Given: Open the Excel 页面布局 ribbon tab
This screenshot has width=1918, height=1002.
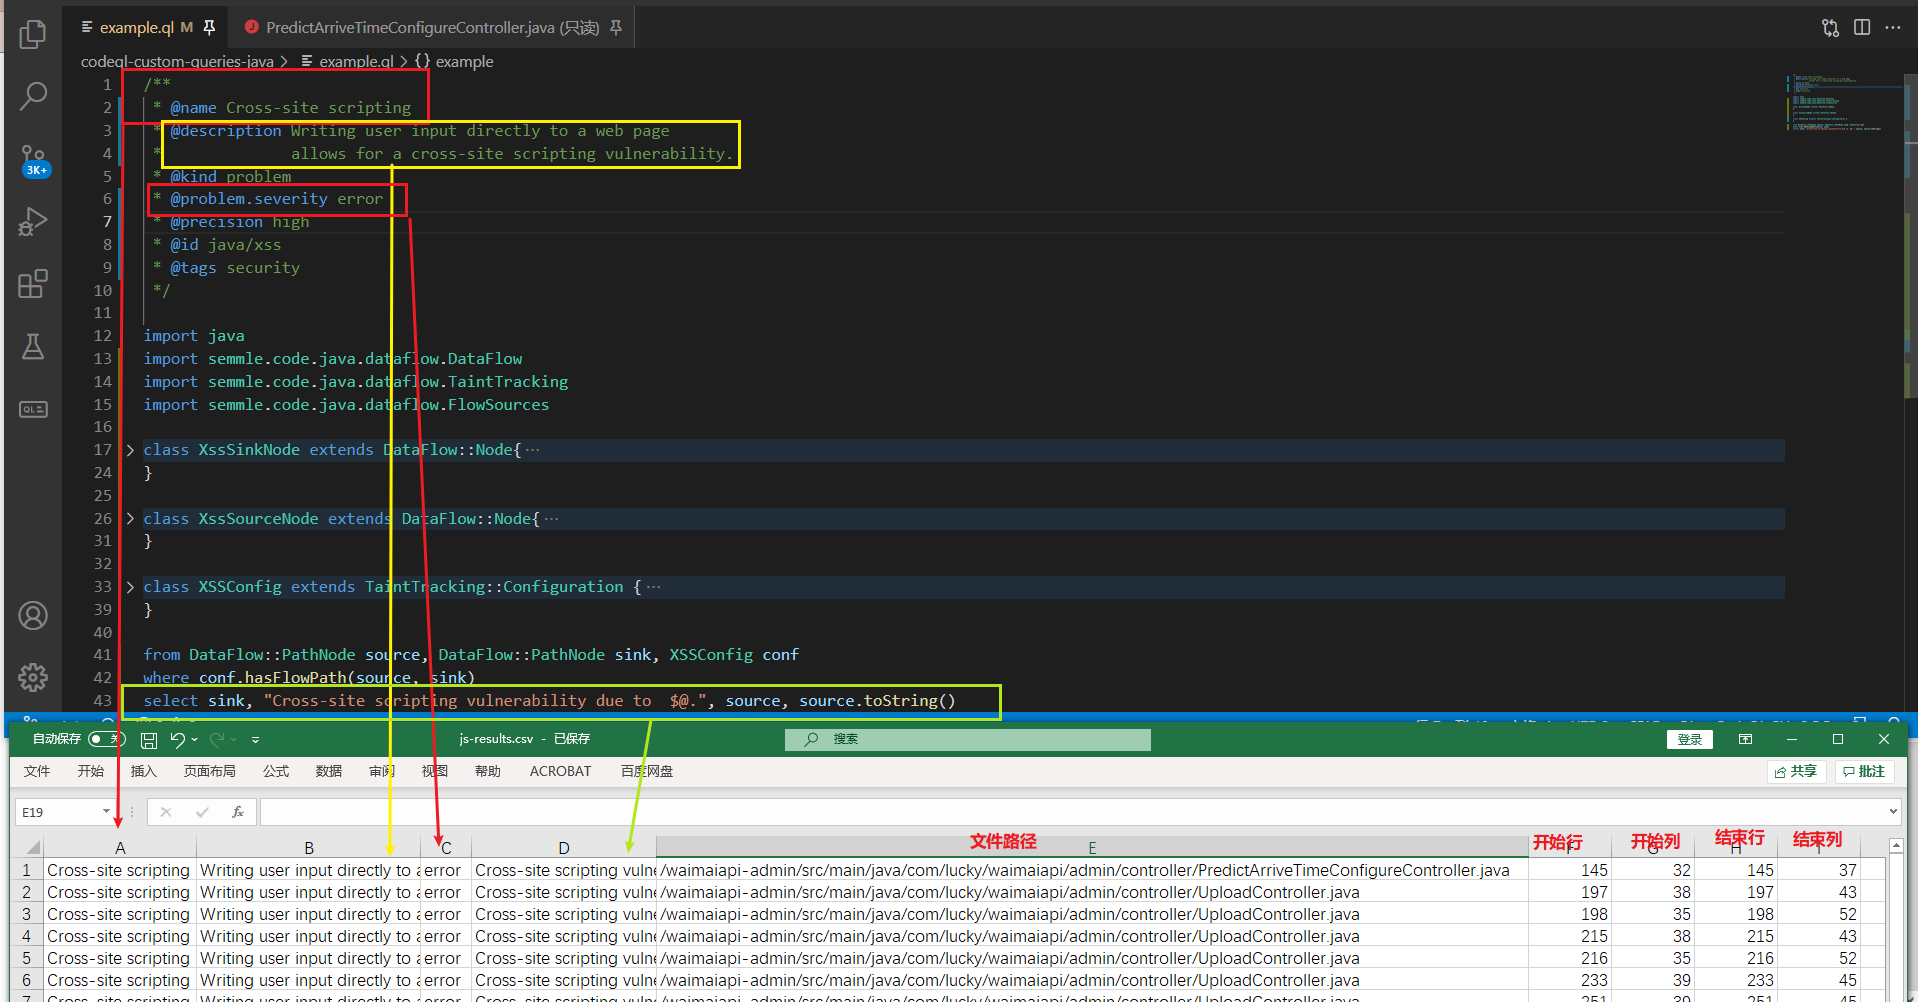Looking at the screenshot, I should (x=210, y=771).
